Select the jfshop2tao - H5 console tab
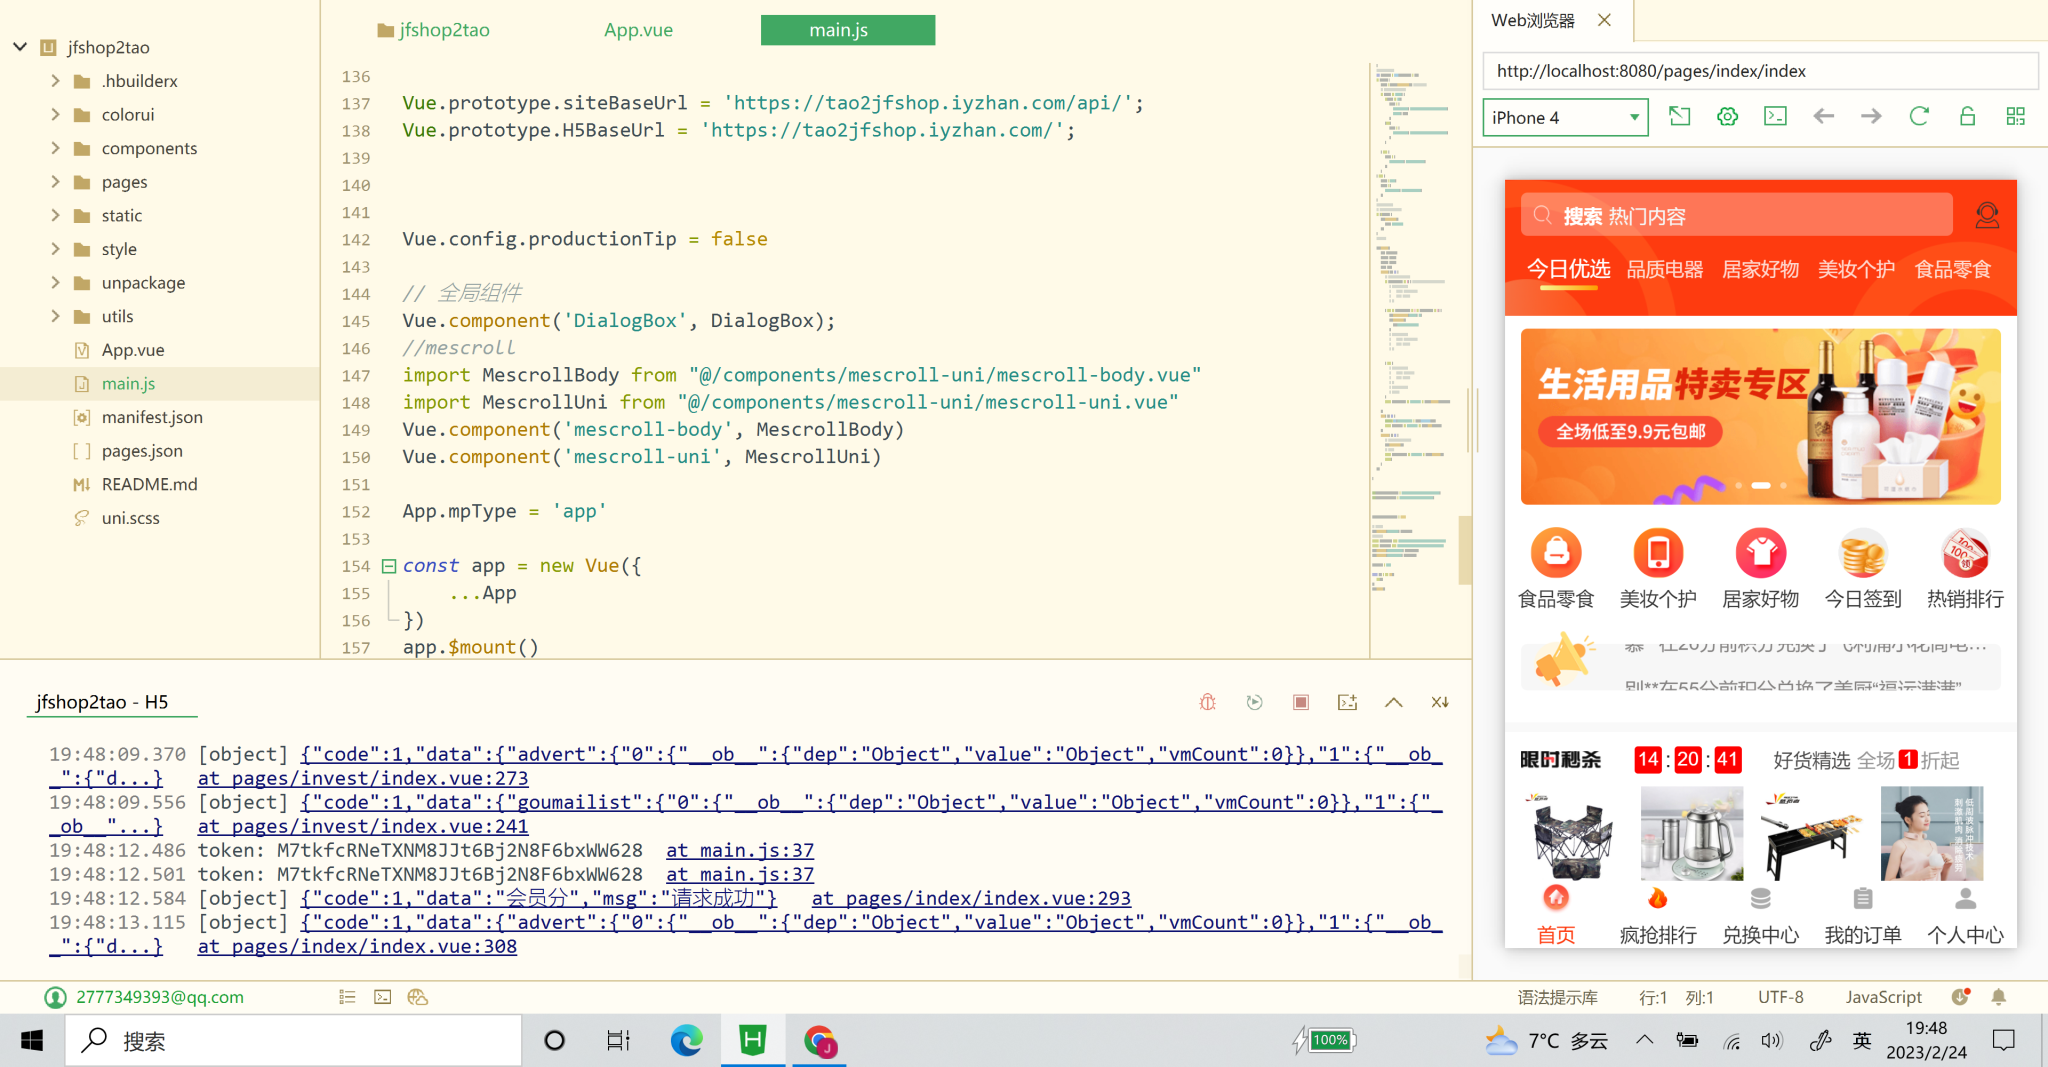 tap(102, 702)
